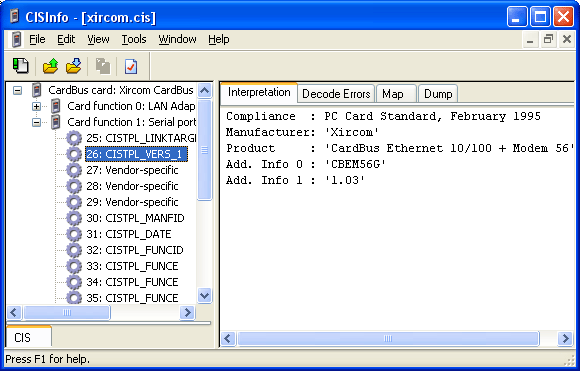Select tuple 27: Vendor-specific
Image resolution: width=580 pixels, height=371 pixels.
(132, 170)
